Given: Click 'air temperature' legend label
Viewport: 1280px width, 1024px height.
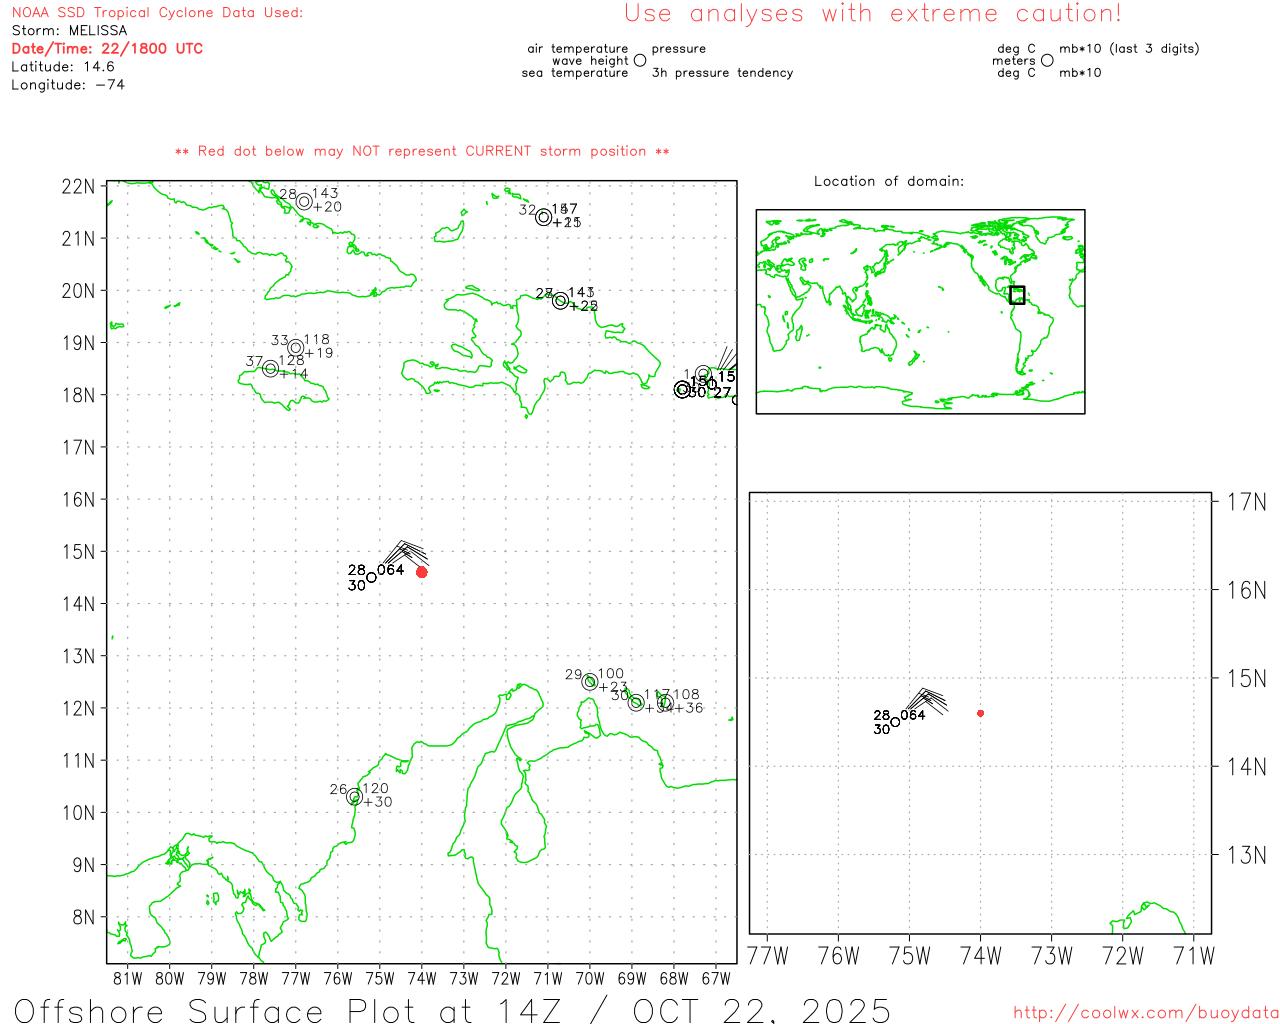Looking at the screenshot, I should point(578,49).
